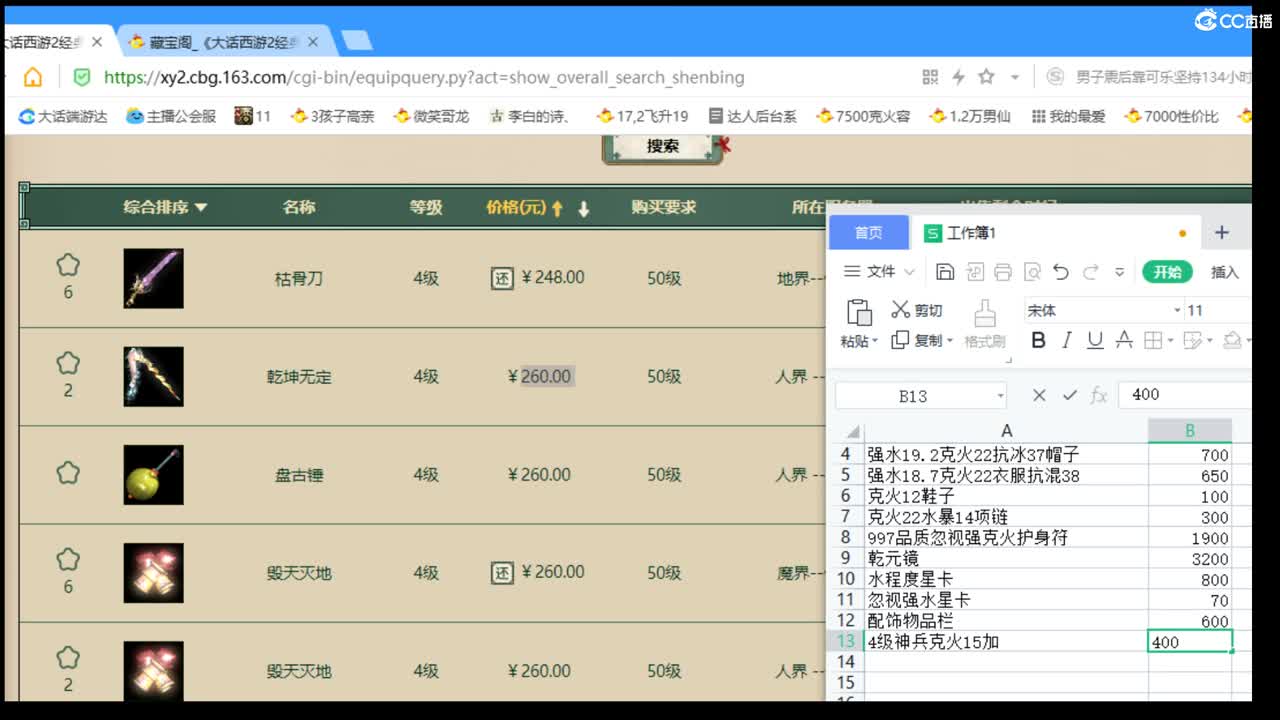Click the 乾坤无定 weapon thumbnail

[153, 376]
